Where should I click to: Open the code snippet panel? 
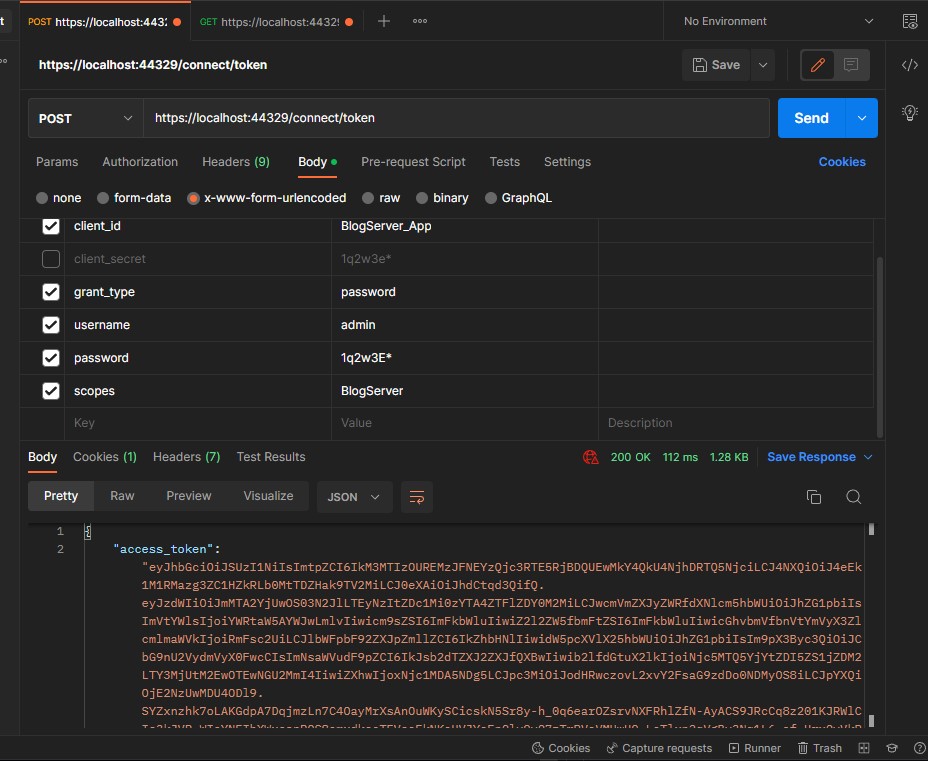click(909, 64)
